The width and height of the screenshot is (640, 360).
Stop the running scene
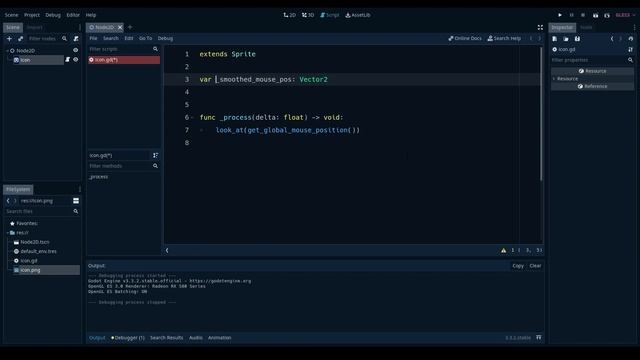(x=583, y=15)
